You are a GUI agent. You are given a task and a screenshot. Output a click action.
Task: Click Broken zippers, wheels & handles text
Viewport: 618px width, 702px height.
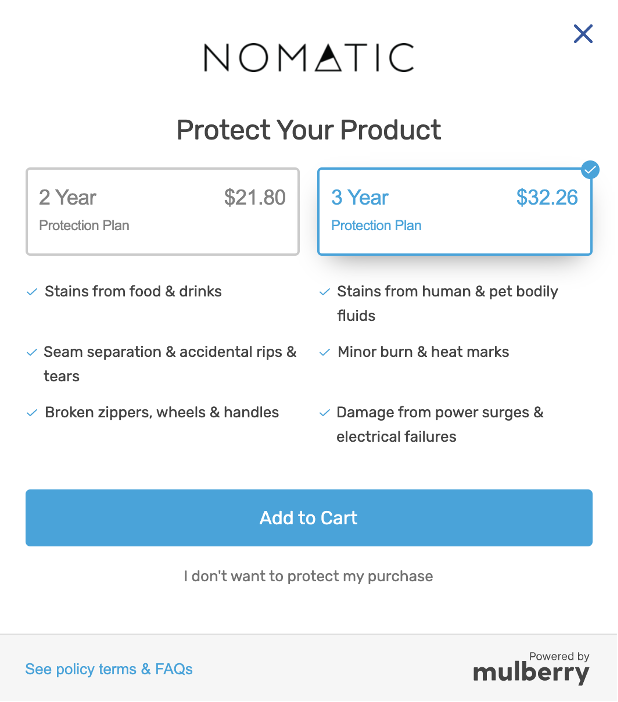point(162,412)
